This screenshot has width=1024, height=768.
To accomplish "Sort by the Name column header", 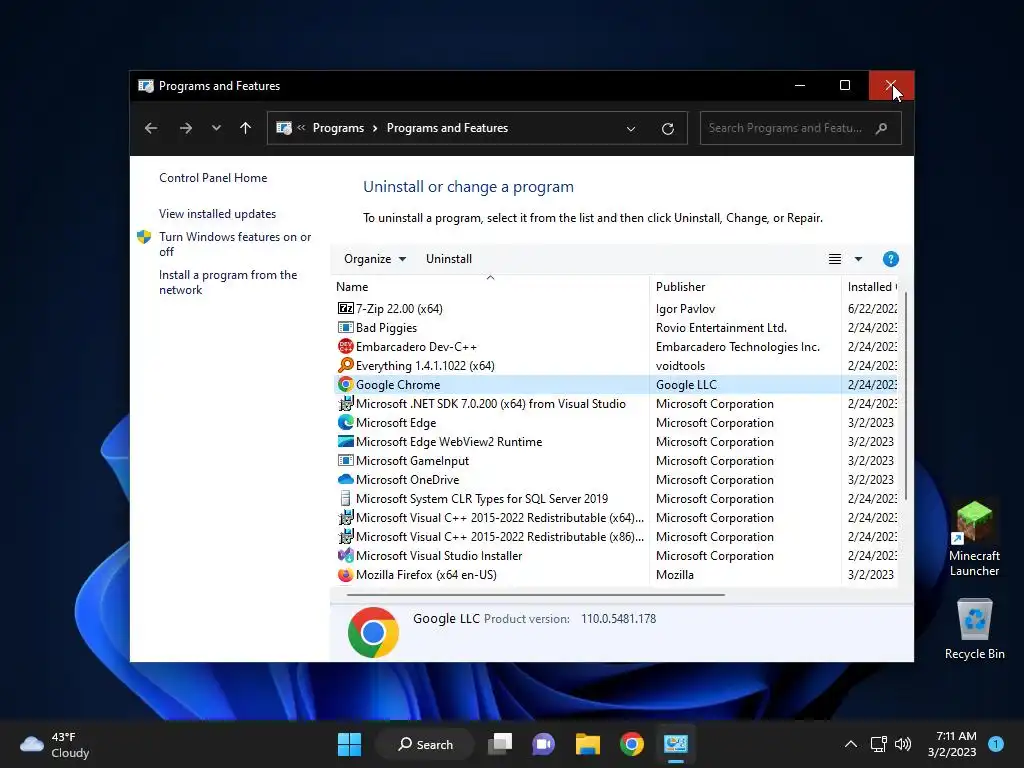I will (x=490, y=287).
